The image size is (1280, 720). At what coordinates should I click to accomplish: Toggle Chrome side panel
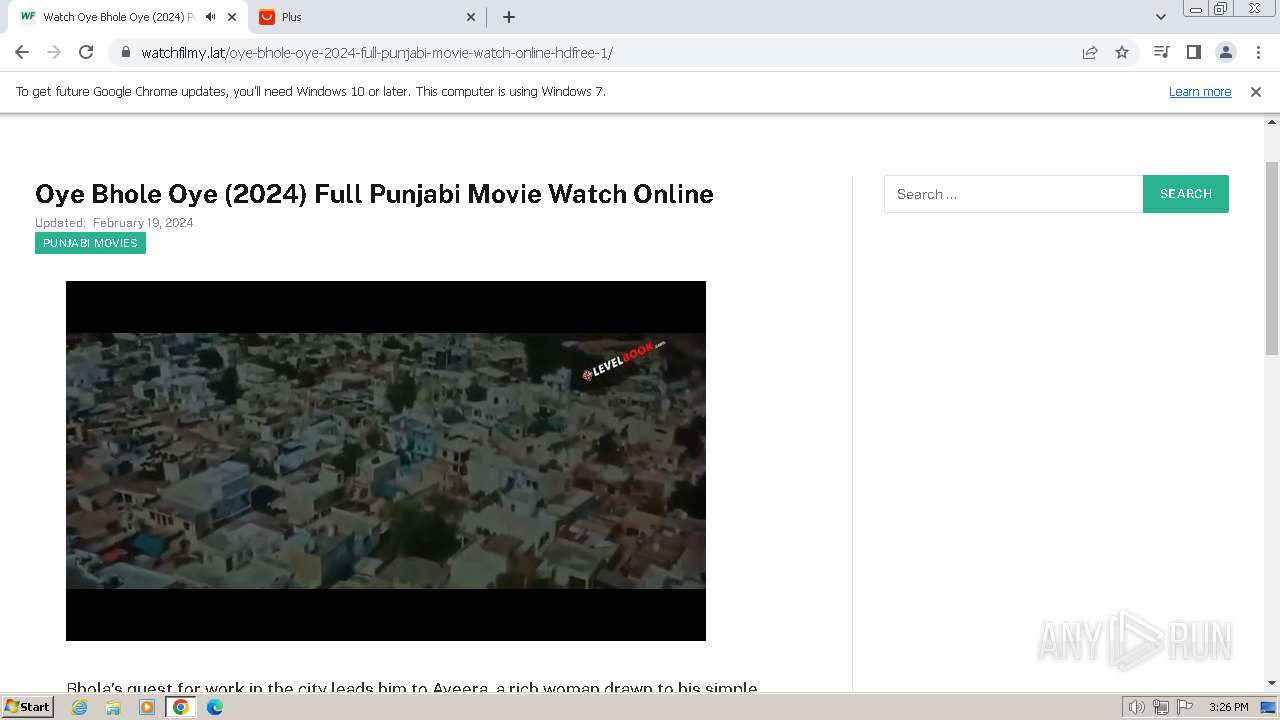tap(1193, 52)
